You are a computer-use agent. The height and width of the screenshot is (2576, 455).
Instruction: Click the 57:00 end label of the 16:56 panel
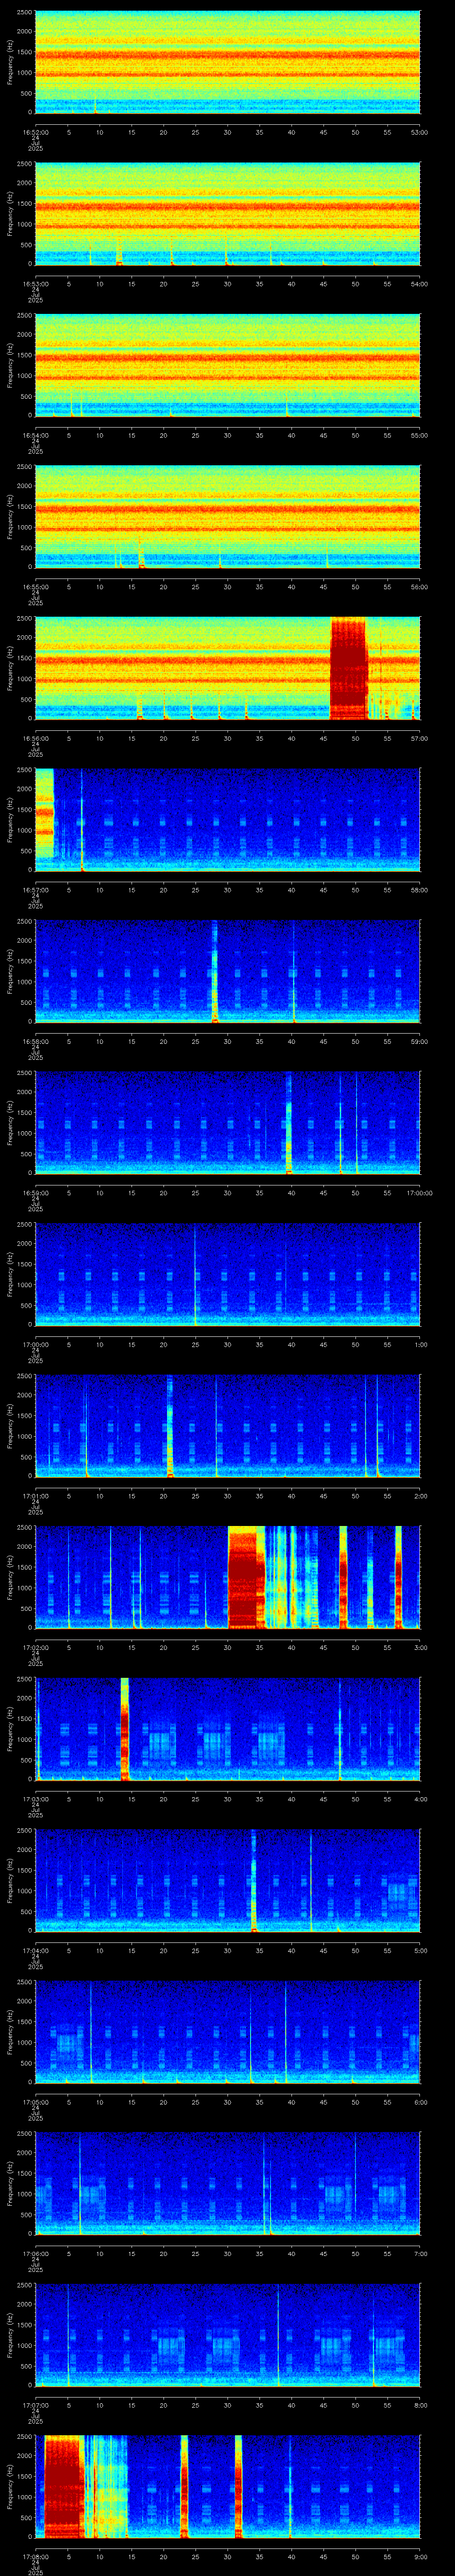(420, 738)
